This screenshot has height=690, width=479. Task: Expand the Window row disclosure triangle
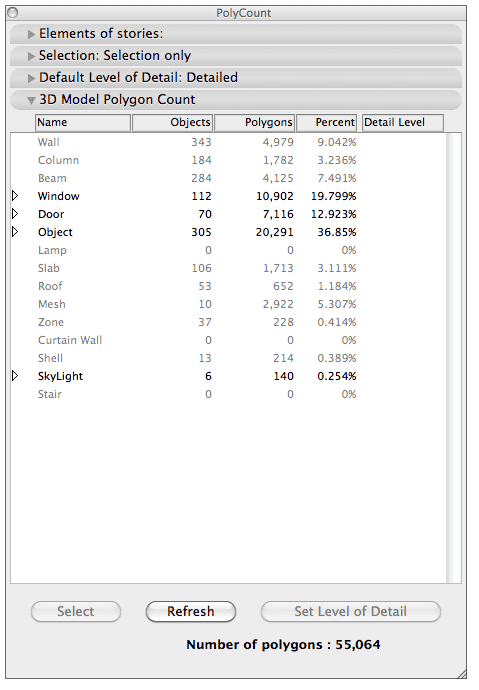click(x=15, y=195)
